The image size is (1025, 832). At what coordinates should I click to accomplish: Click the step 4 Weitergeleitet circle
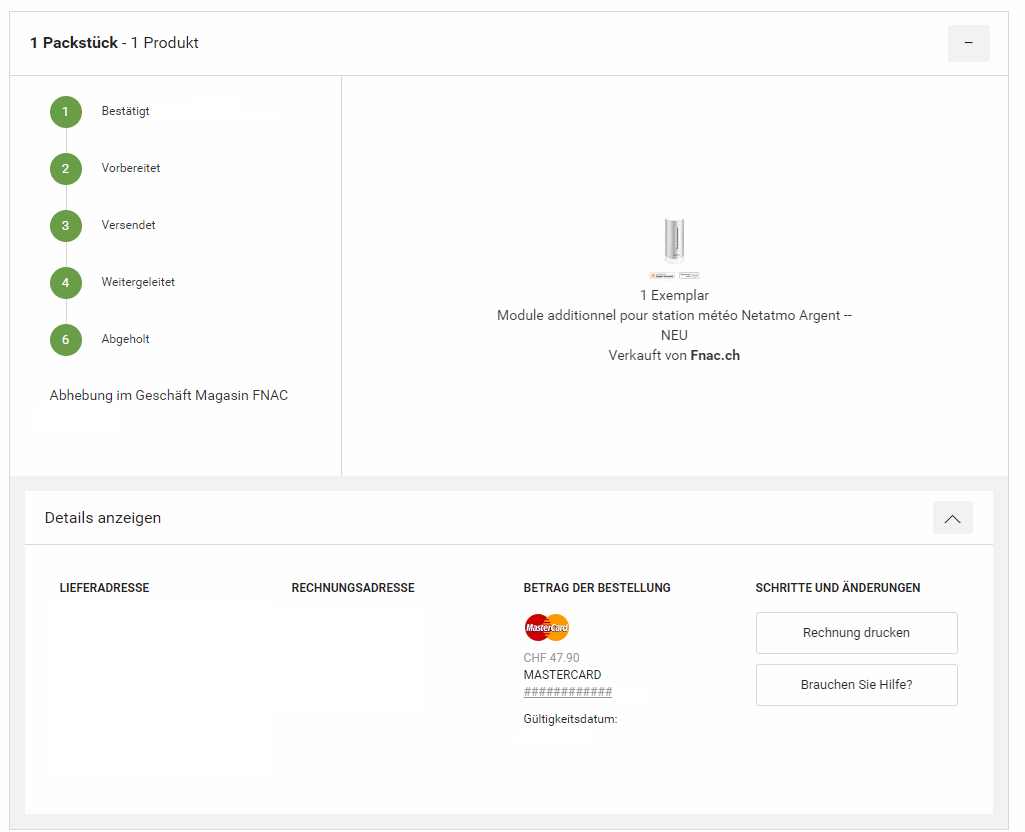click(66, 283)
